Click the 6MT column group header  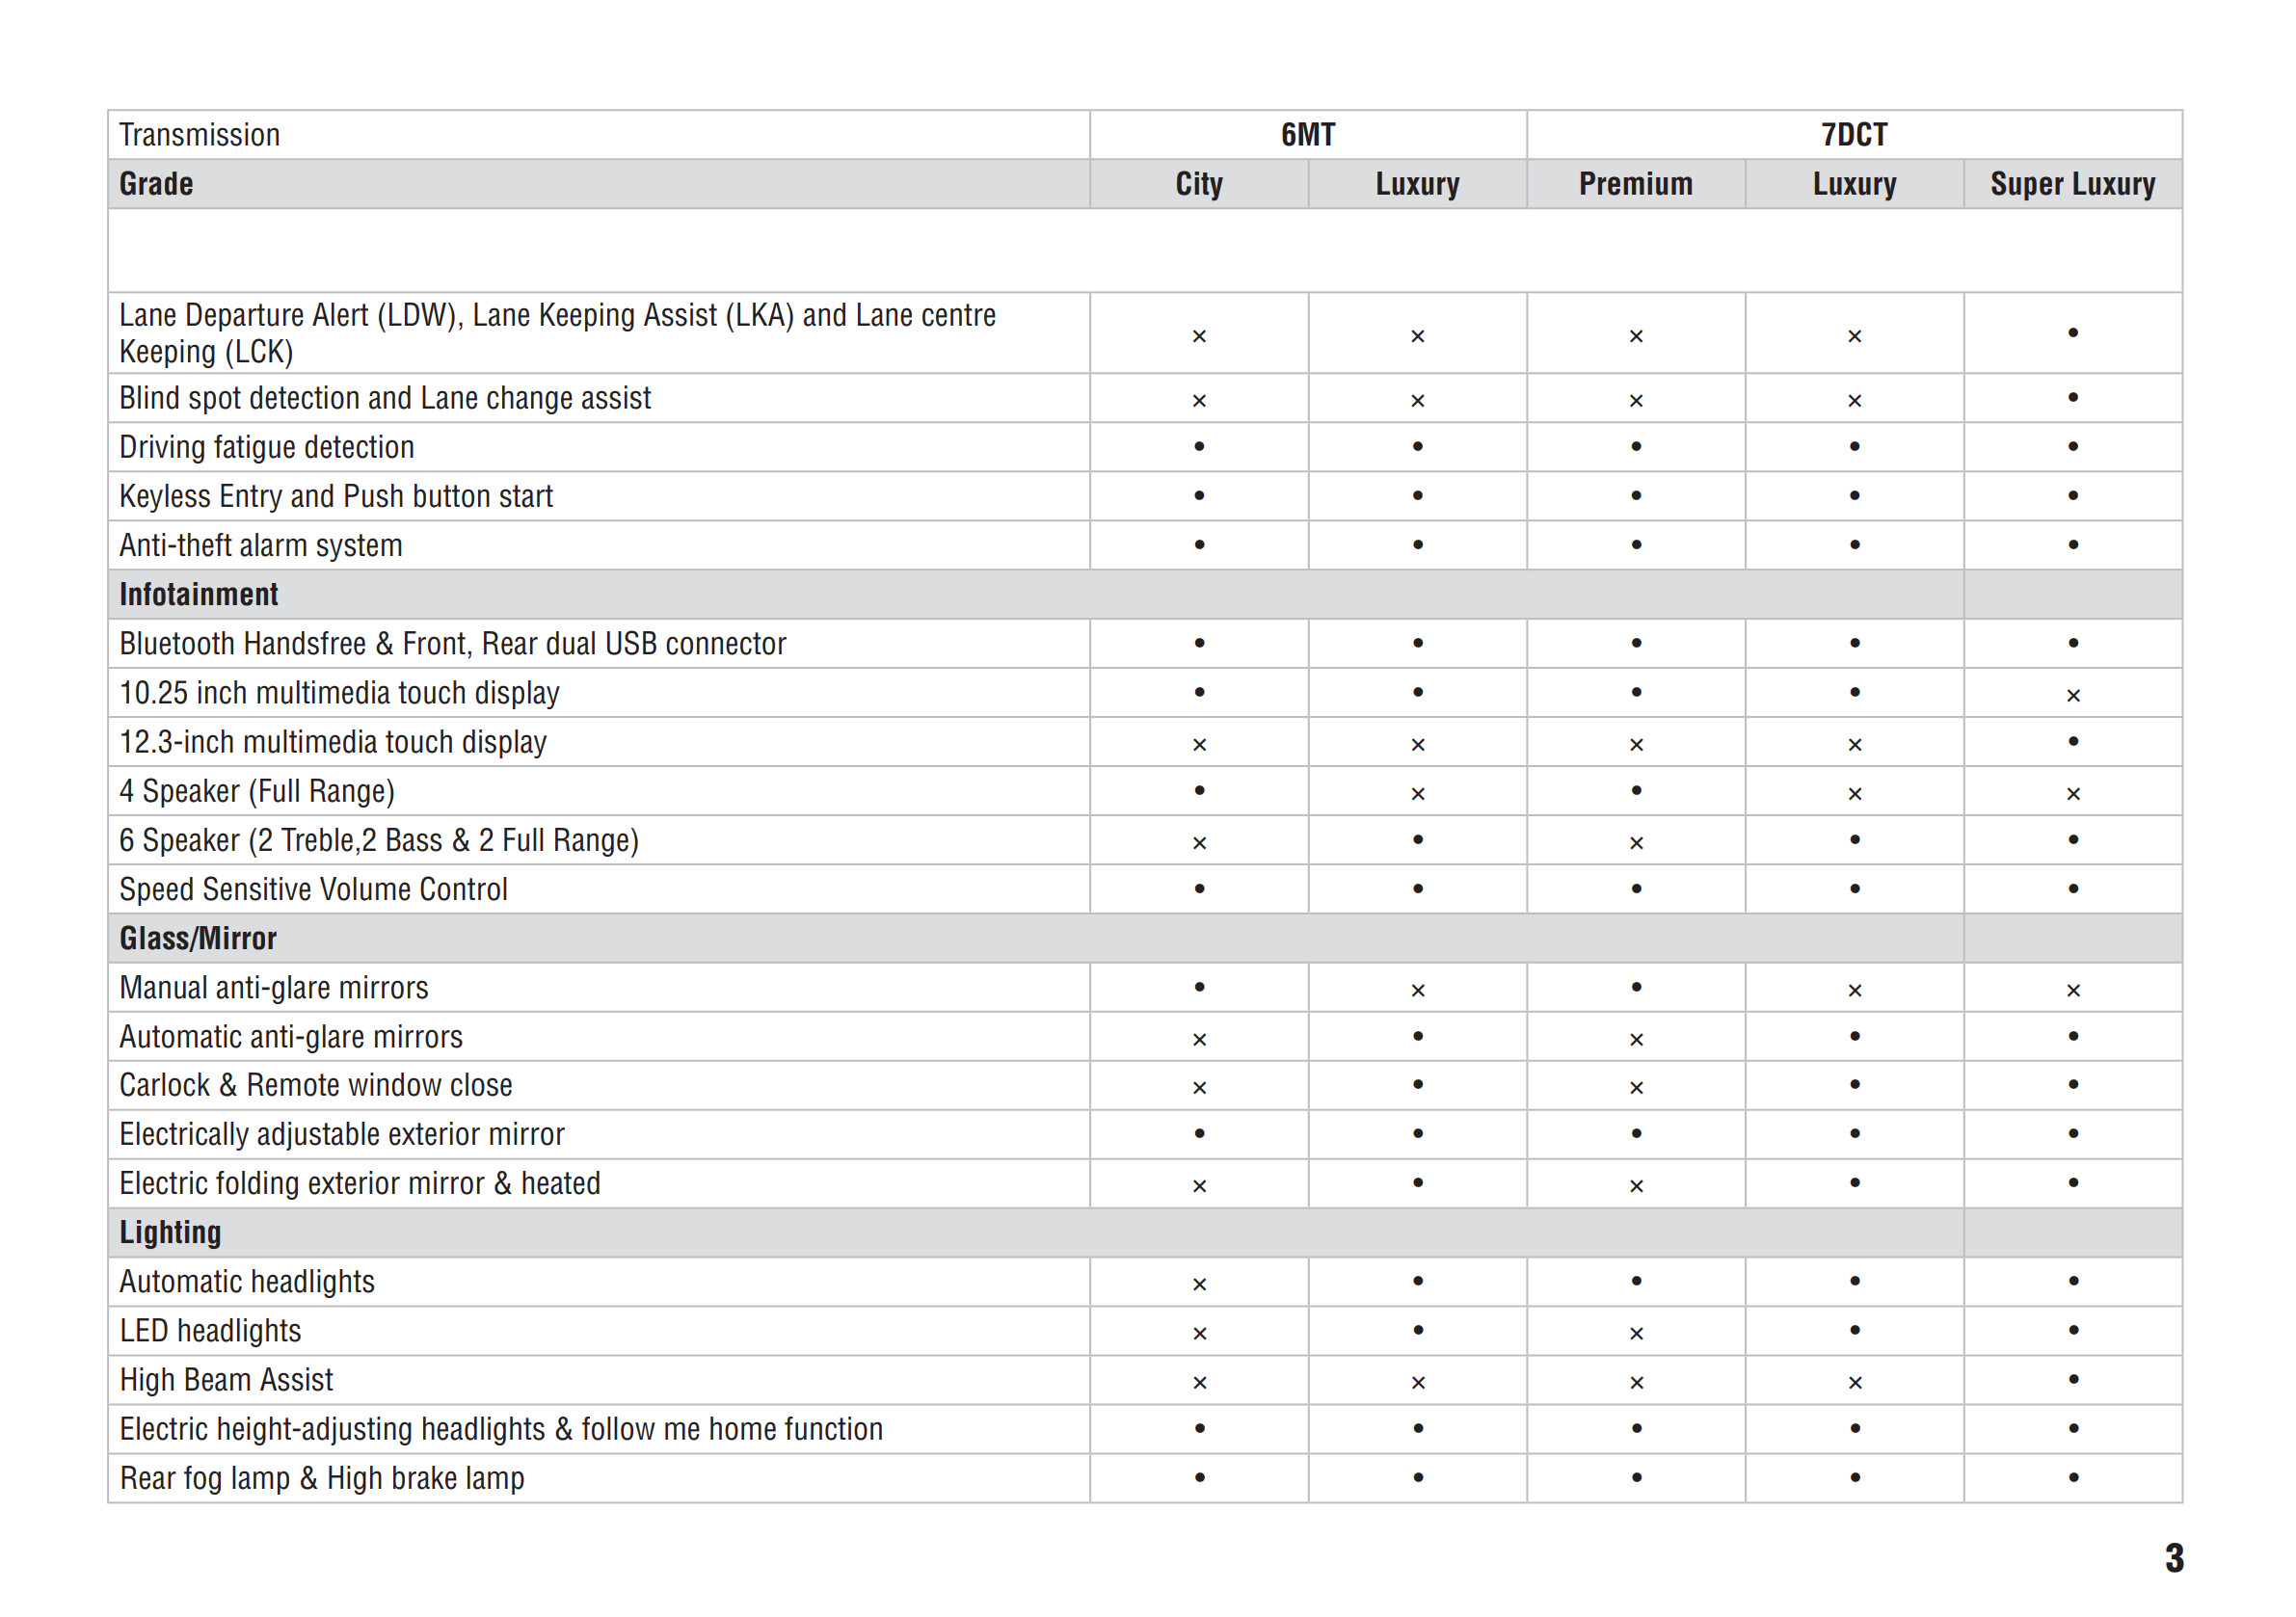pyautogui.click(x=1307, y=135)
